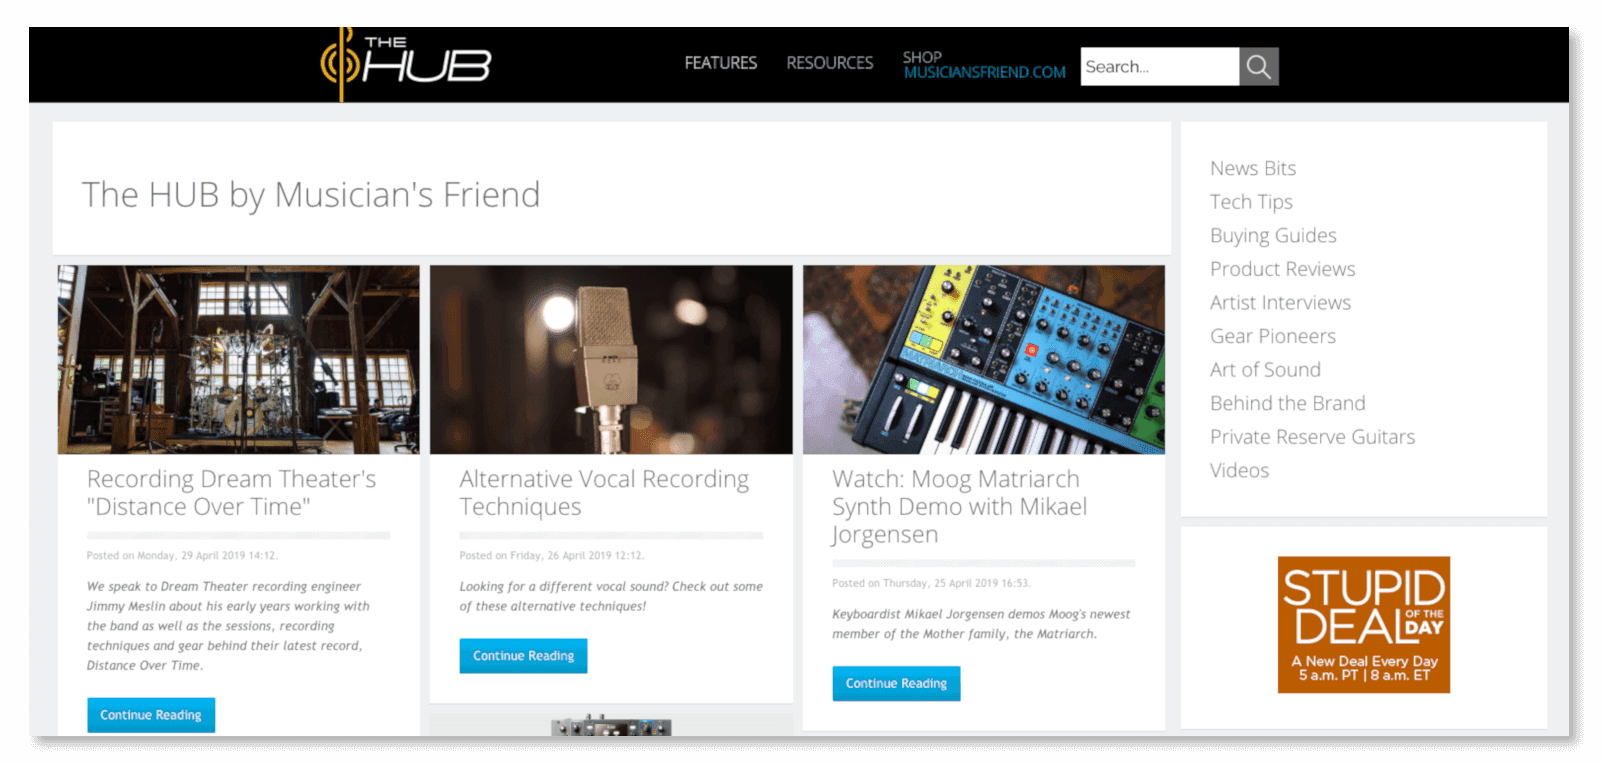View Artist Interviews section
Screen dimensions: 1602x764
(x=1280, y=303)
